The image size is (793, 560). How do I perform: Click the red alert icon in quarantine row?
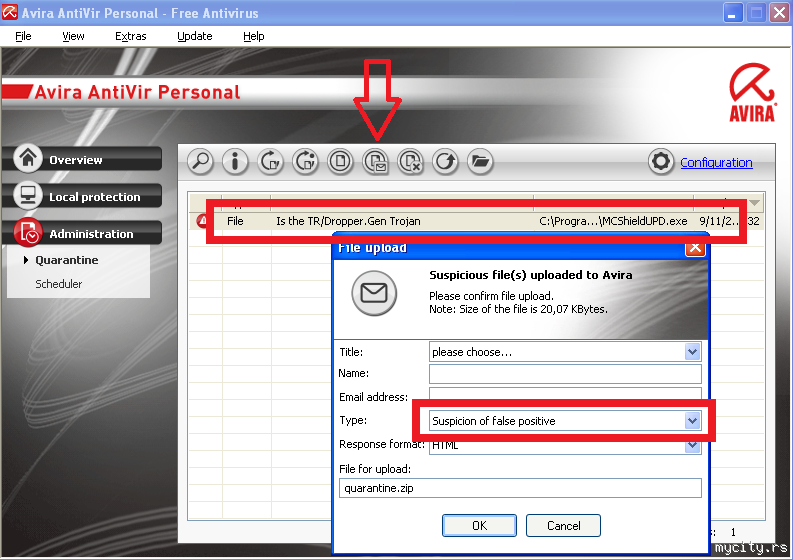(x=202, y=221)
